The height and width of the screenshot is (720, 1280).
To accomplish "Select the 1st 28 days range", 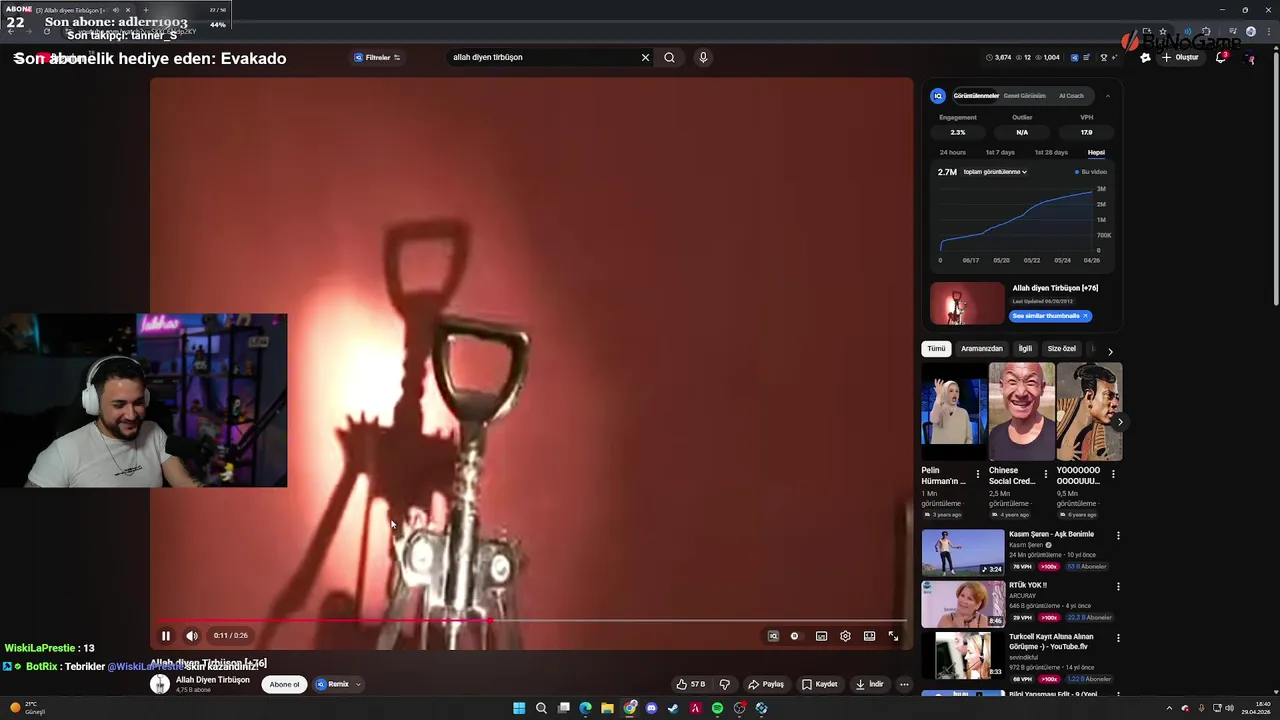I will [x=1051, y=152].
